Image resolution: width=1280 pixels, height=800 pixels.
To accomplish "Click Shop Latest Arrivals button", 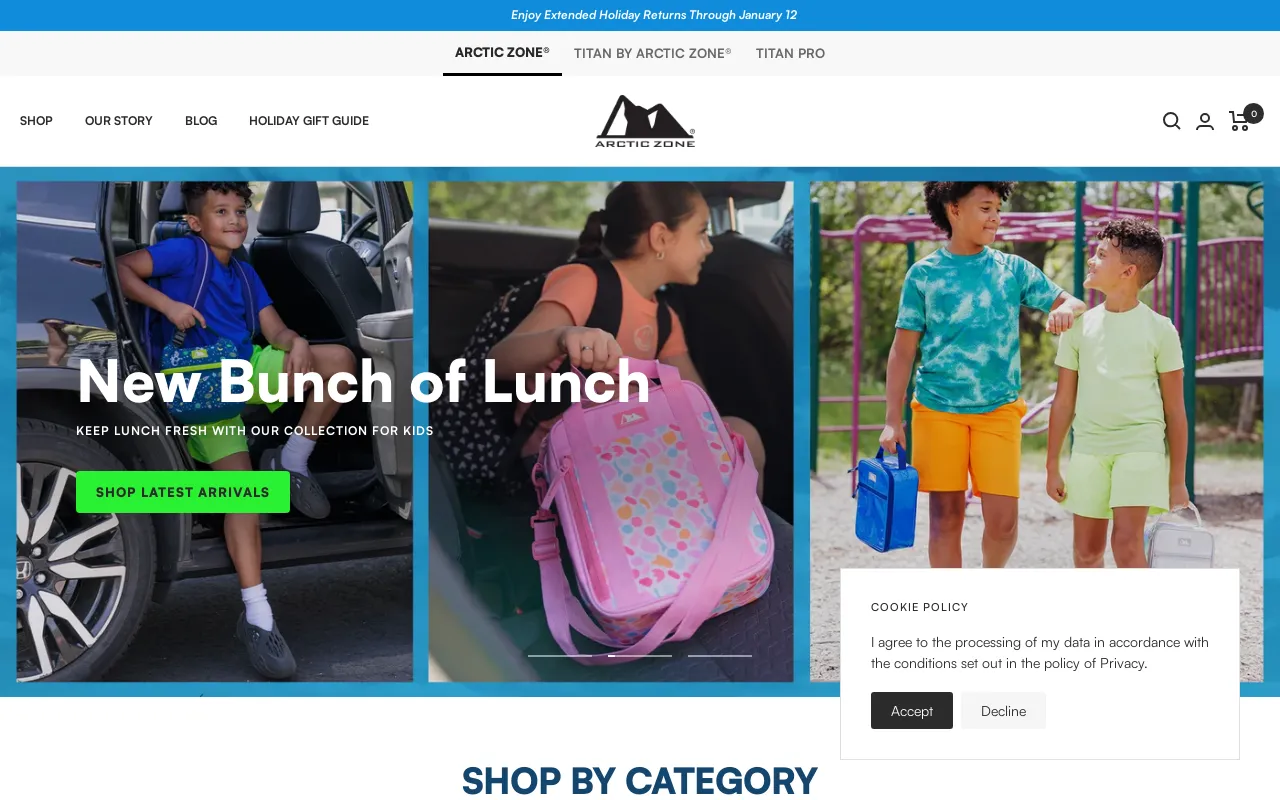I will [183, 492].
